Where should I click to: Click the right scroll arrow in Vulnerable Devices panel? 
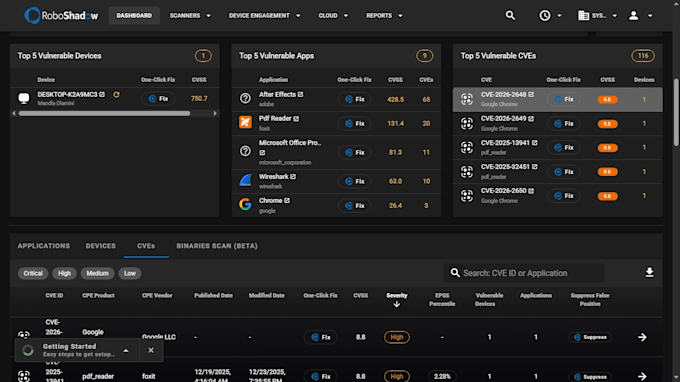click(215, 113)
